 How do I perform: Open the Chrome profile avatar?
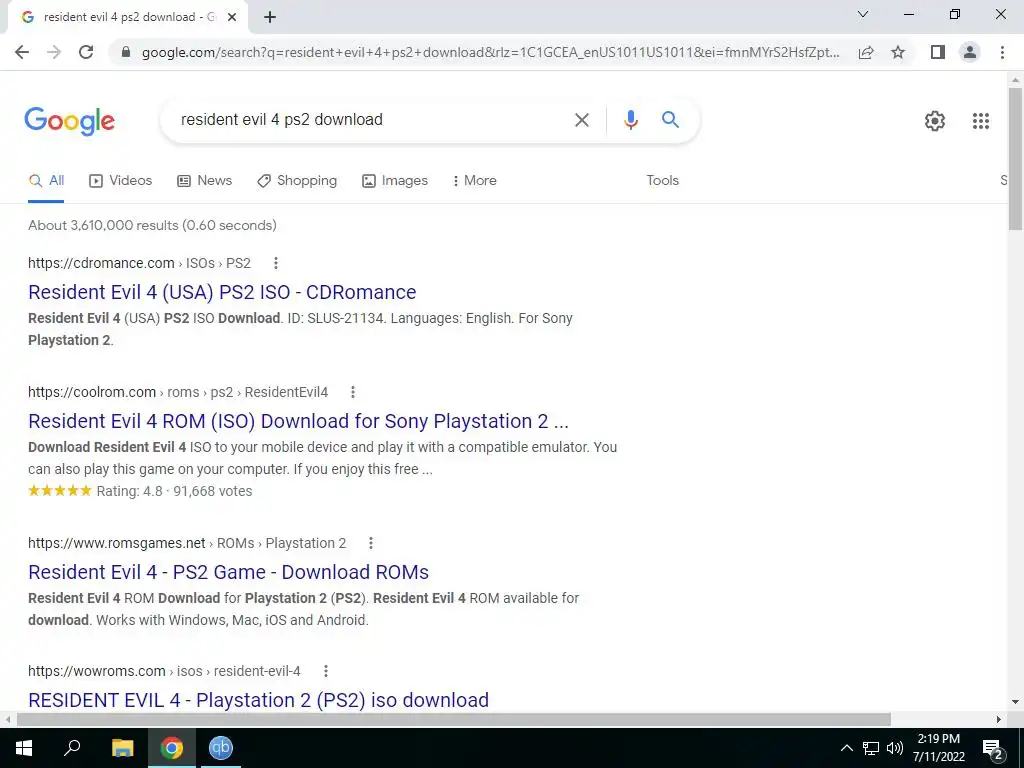[970, 52]
